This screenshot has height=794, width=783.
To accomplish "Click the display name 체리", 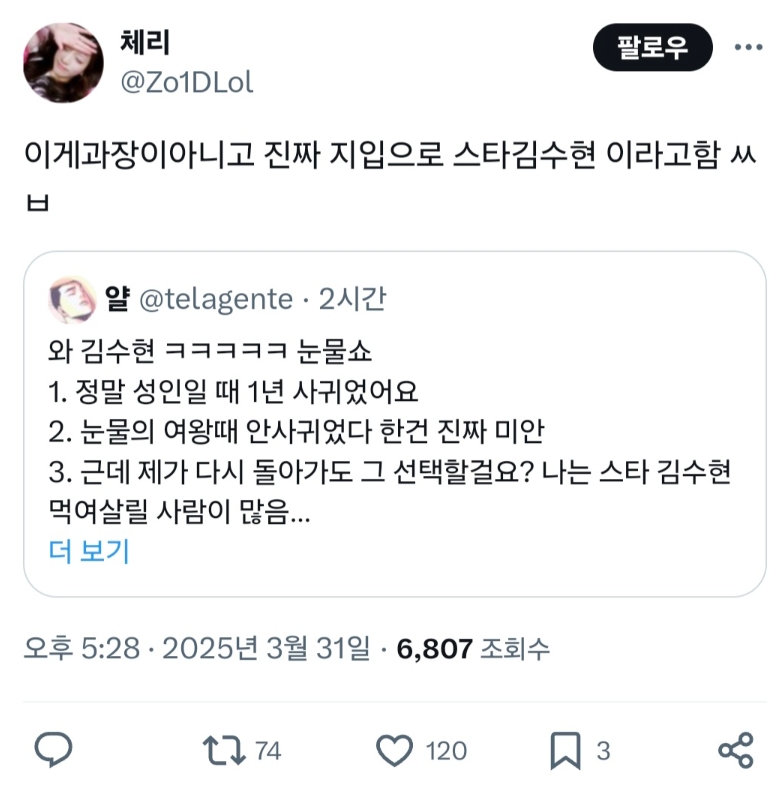I will point(145,42).
